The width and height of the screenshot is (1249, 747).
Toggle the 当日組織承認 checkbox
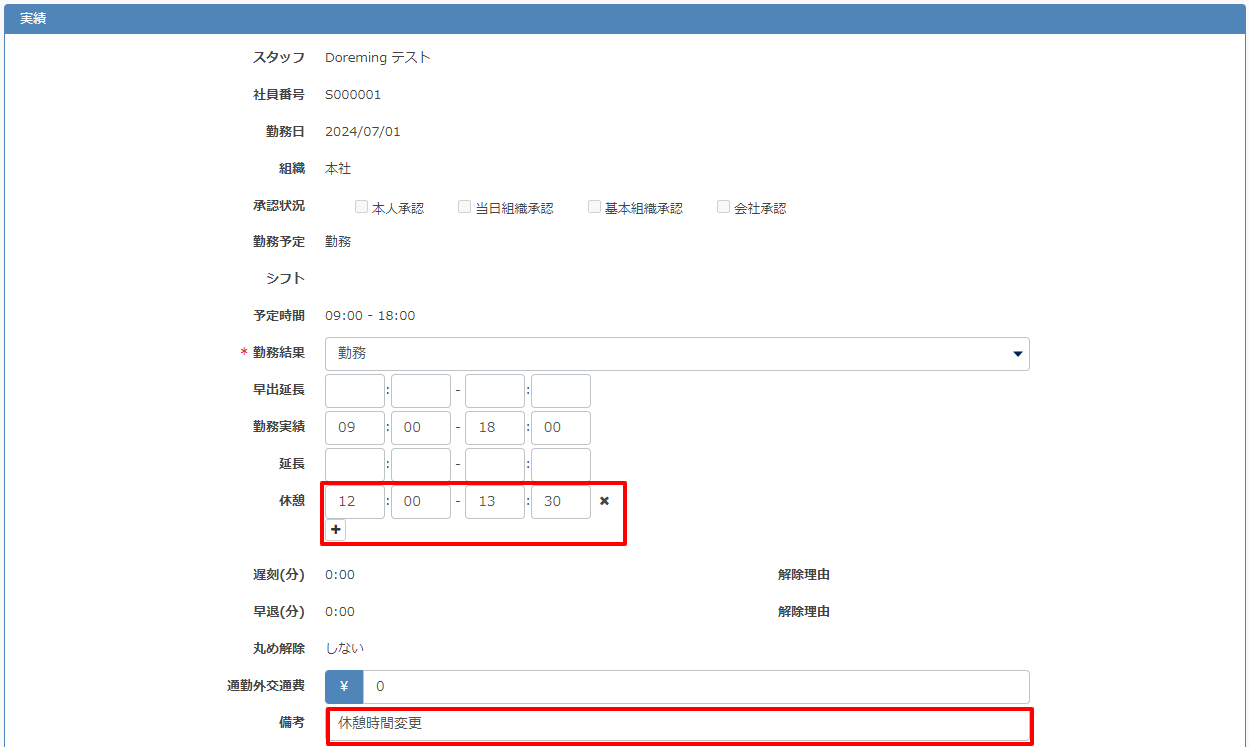[465, 207]
